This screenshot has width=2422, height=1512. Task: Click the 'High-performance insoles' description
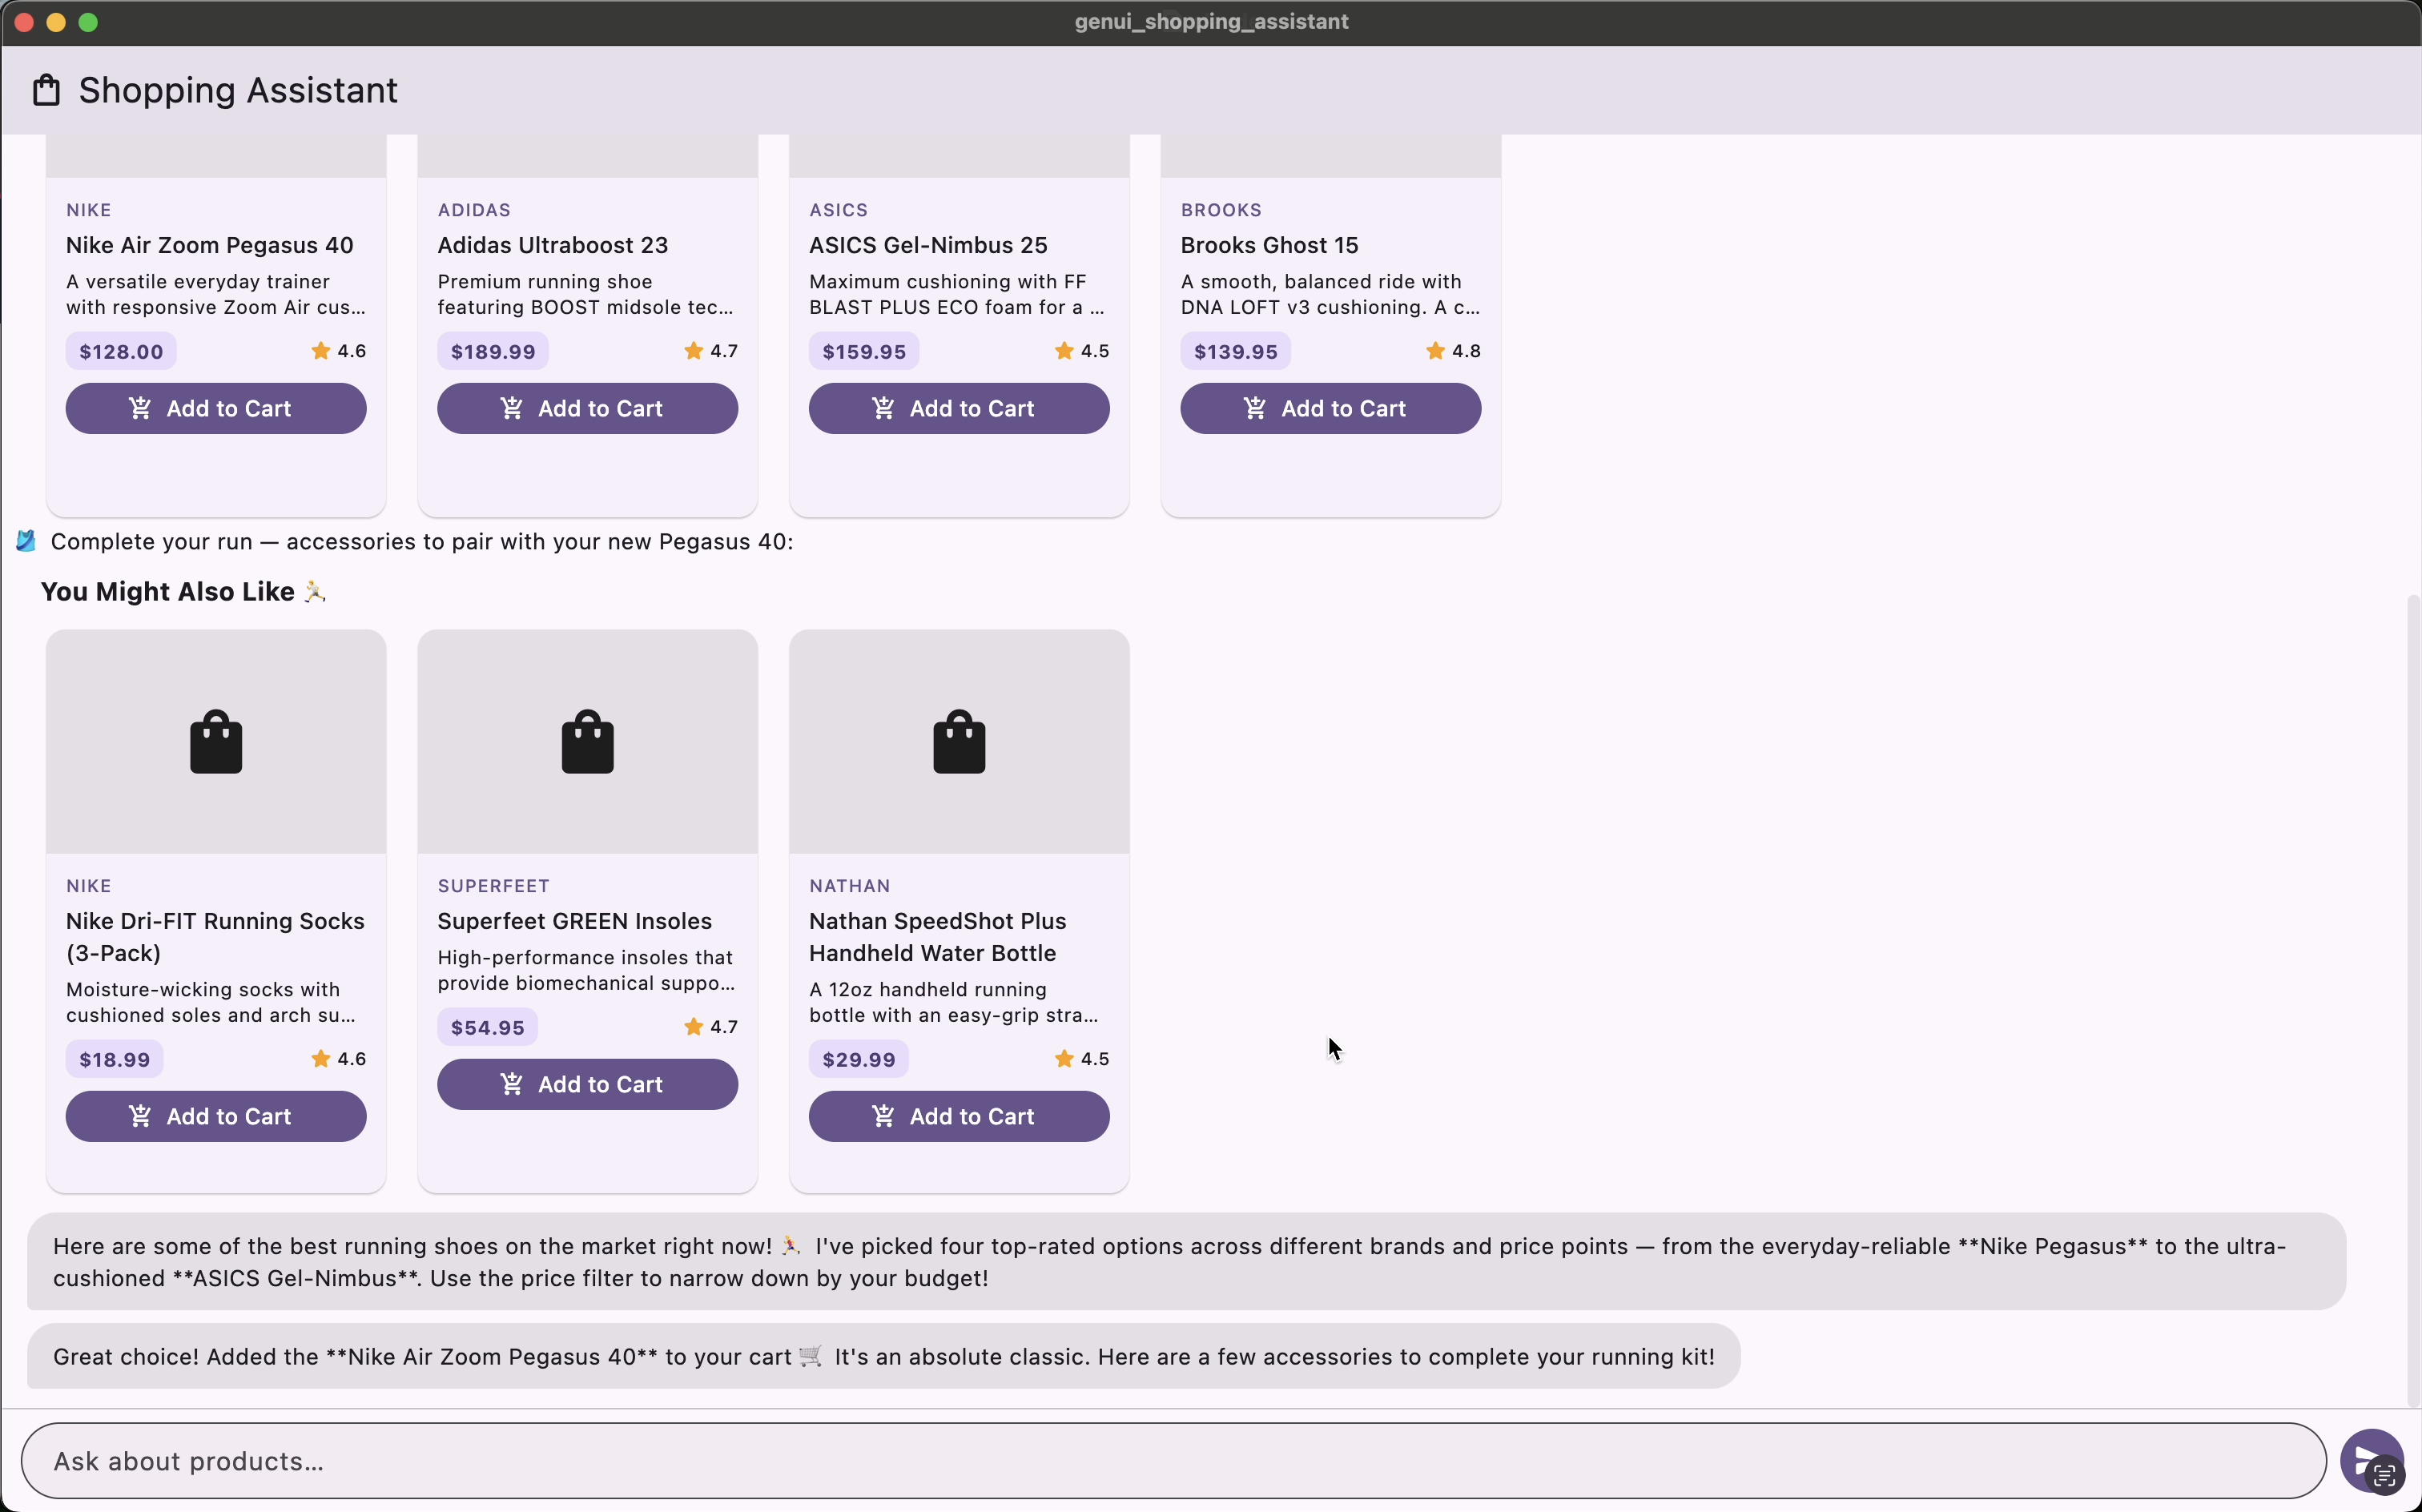tap(586, 971)
